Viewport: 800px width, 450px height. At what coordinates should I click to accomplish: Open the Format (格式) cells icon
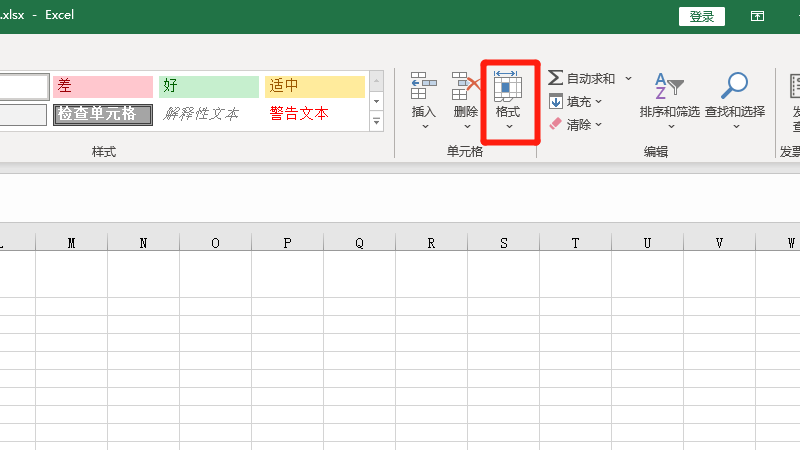(x=508, y=88)
